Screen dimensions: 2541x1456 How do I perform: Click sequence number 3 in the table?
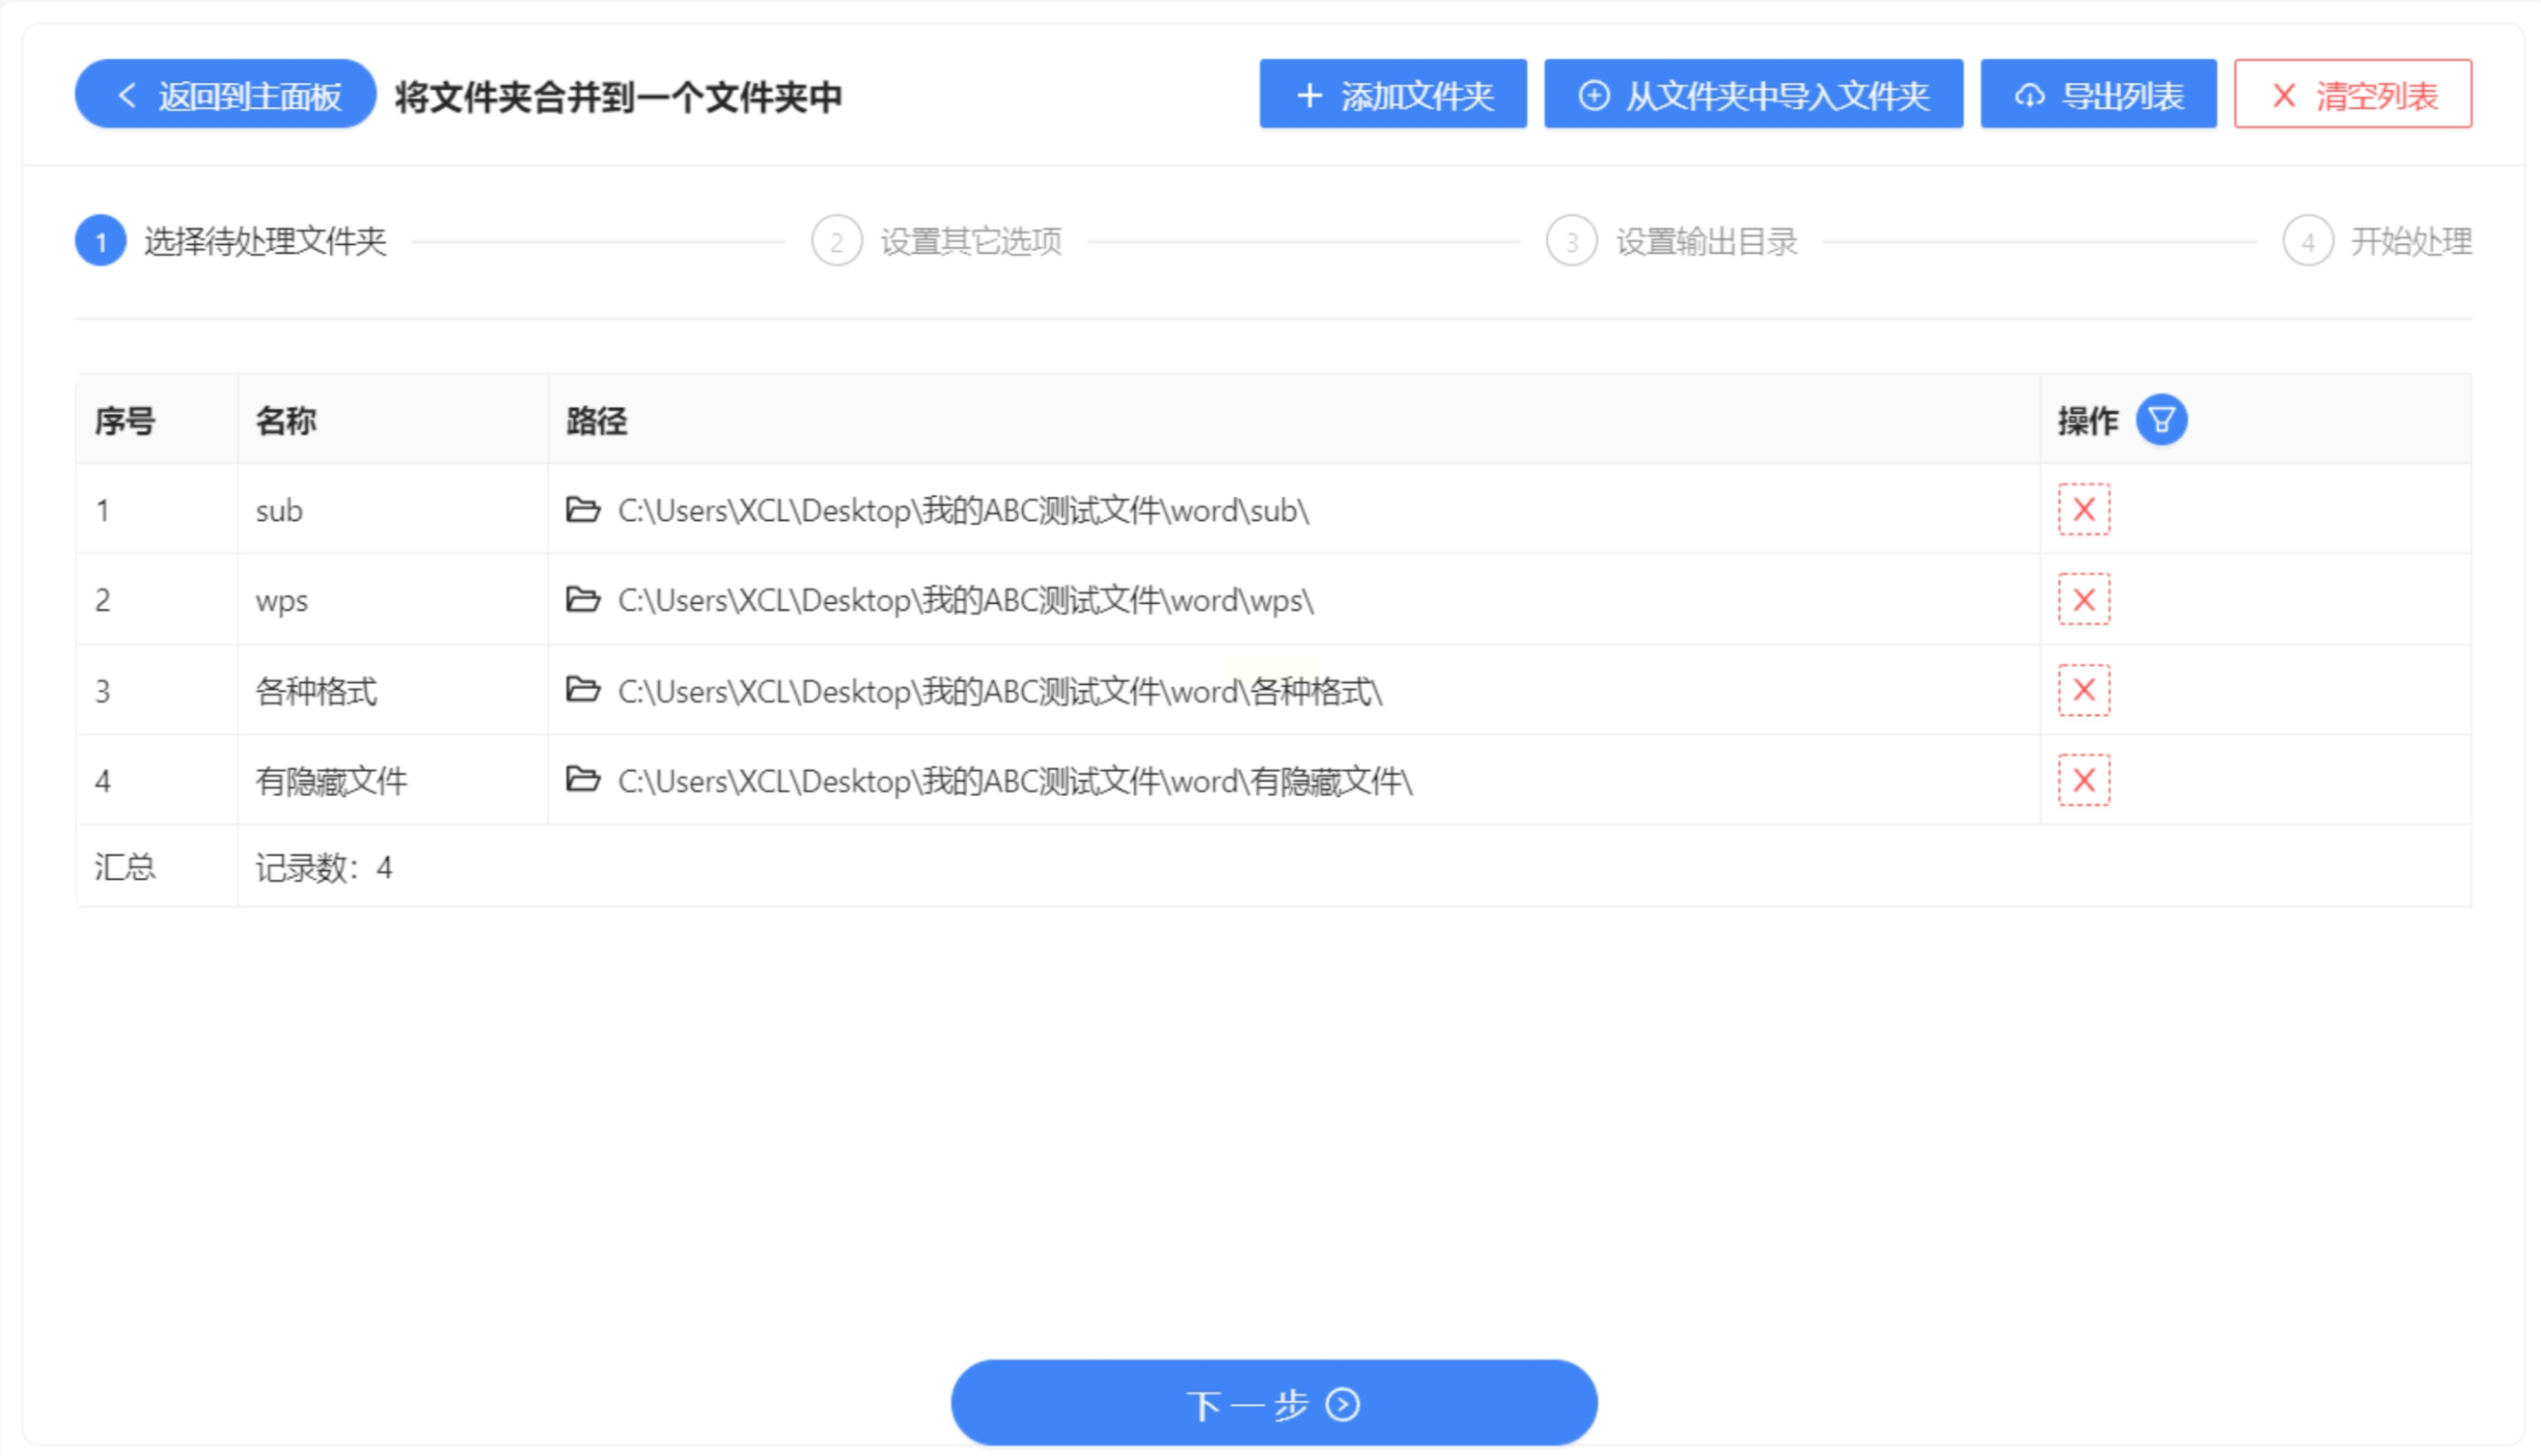[x=103, y=691]
